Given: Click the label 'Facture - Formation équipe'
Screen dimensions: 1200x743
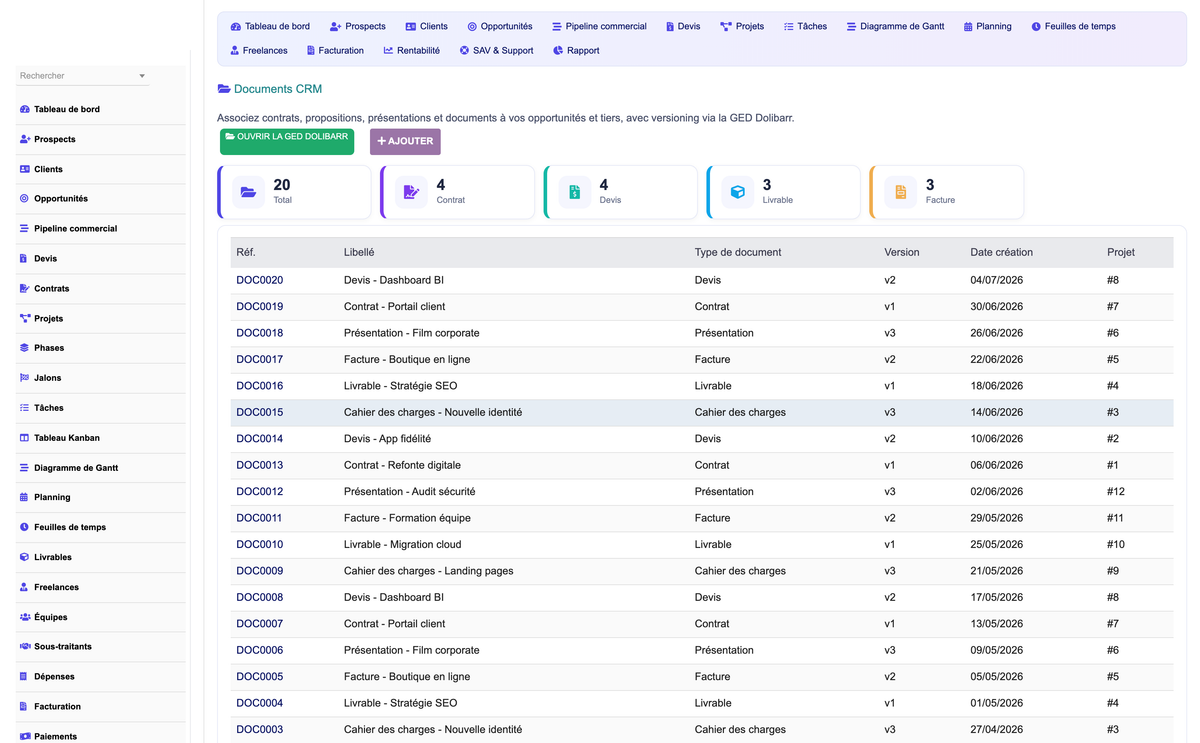Looking at the screenshot, I should (407, 518).
